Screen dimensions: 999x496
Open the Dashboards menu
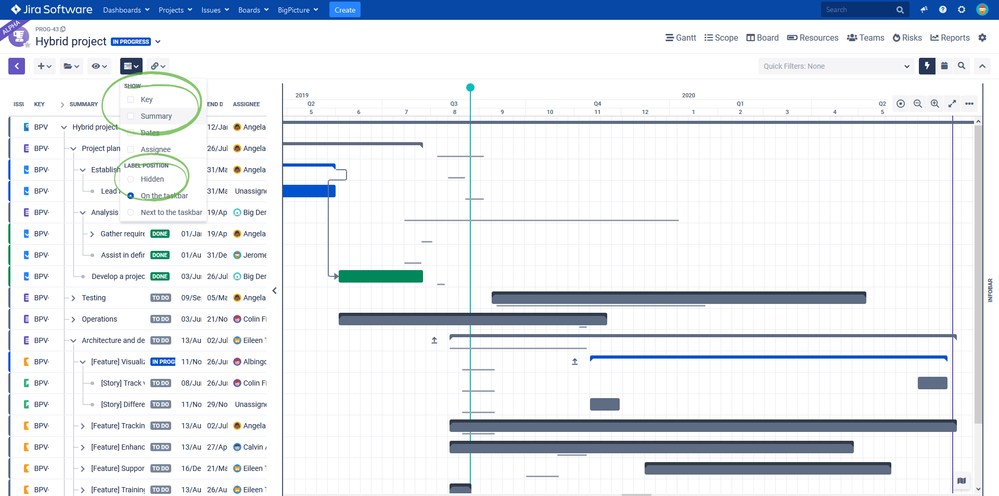click(x=126, y=10)
